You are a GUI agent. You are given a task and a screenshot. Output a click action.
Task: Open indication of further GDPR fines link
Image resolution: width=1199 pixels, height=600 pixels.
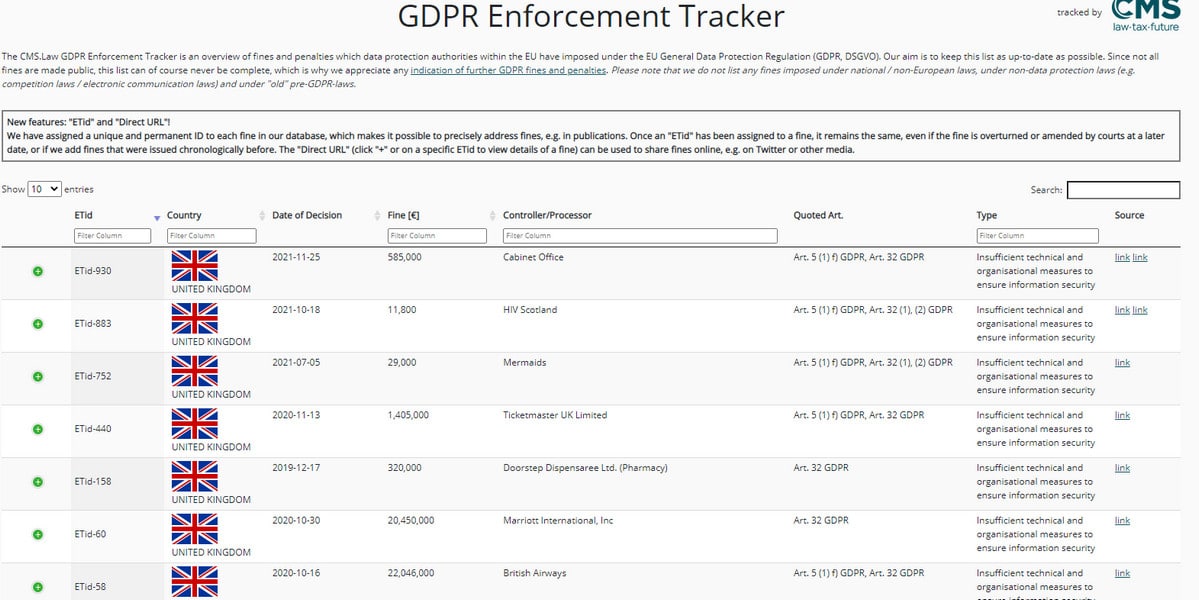[x=509, y=70]
